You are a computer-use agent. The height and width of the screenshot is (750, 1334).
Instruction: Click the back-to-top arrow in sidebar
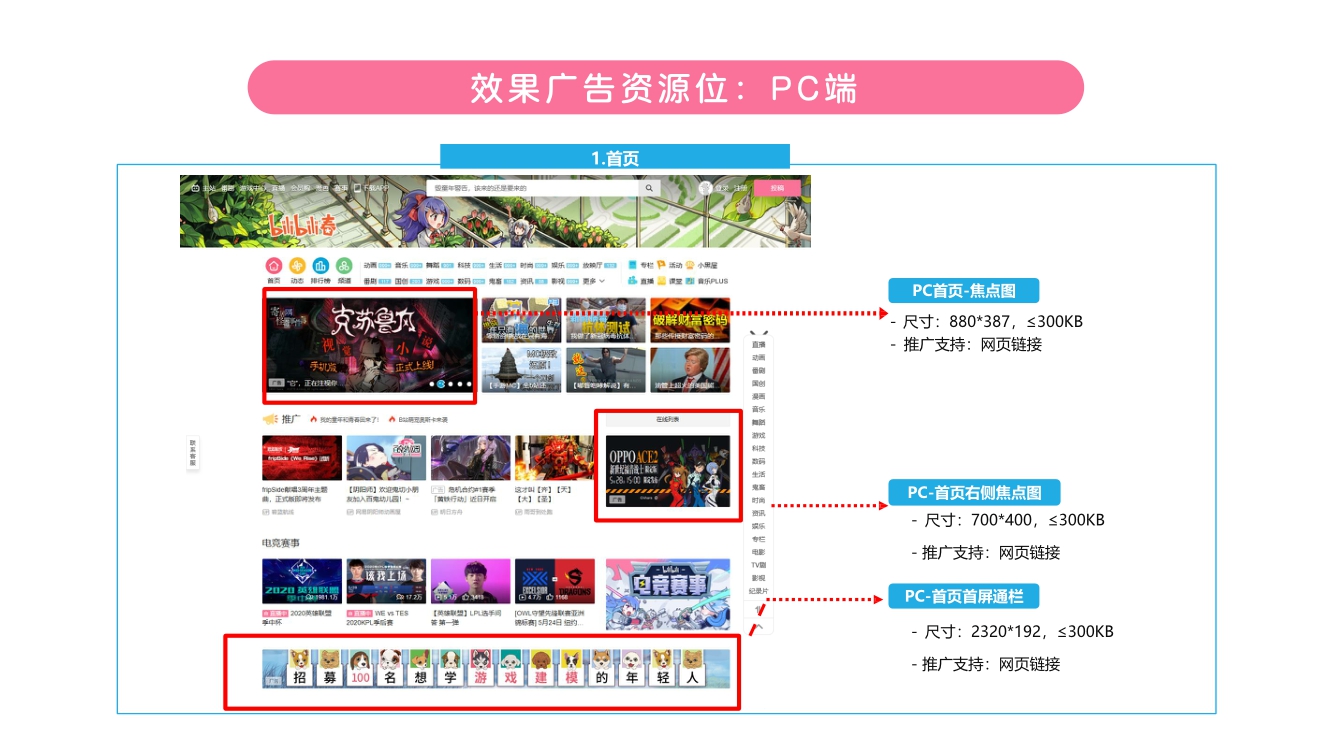[759, 627]
